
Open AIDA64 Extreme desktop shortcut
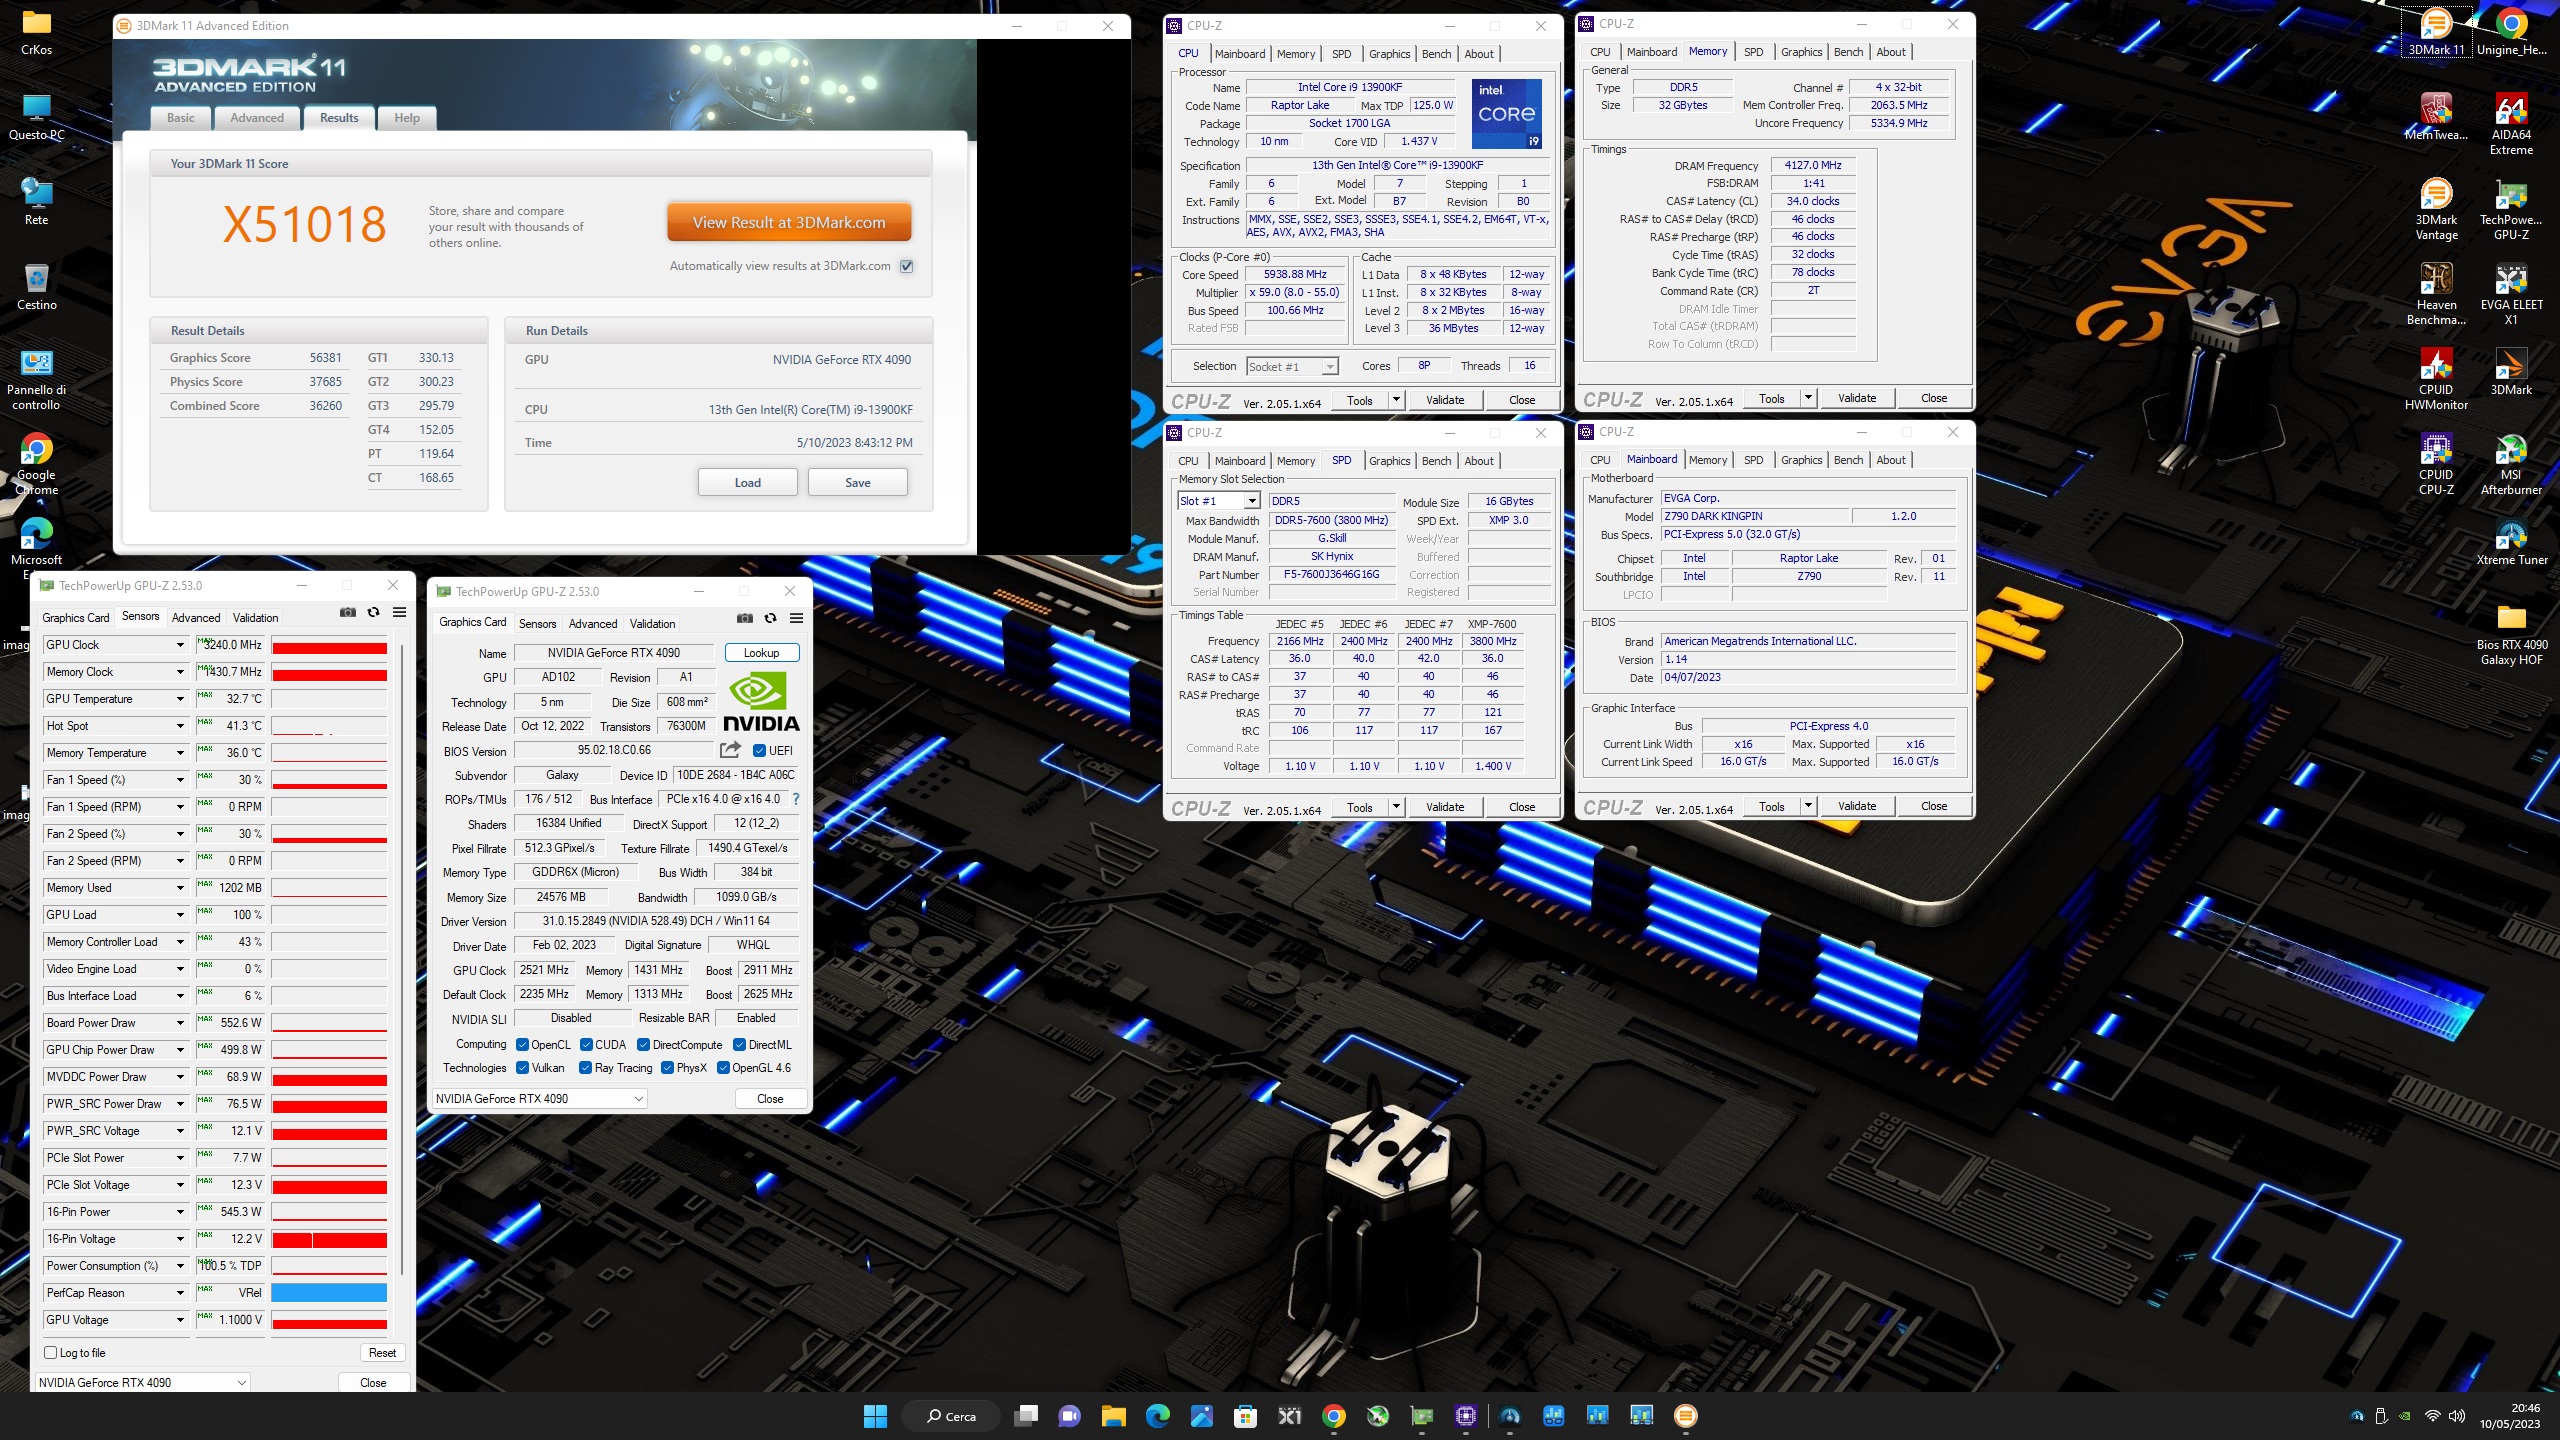[2511, 124]
